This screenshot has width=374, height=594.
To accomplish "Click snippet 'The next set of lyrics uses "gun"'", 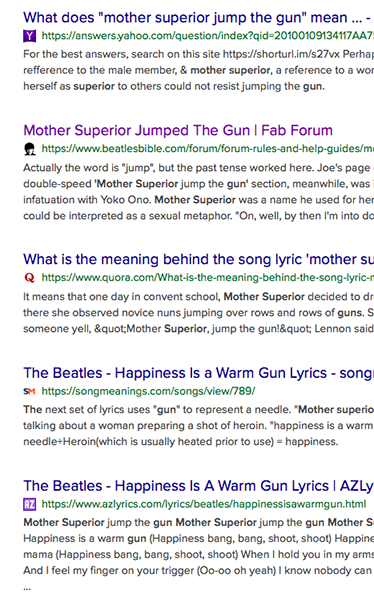I will (101, 410).
